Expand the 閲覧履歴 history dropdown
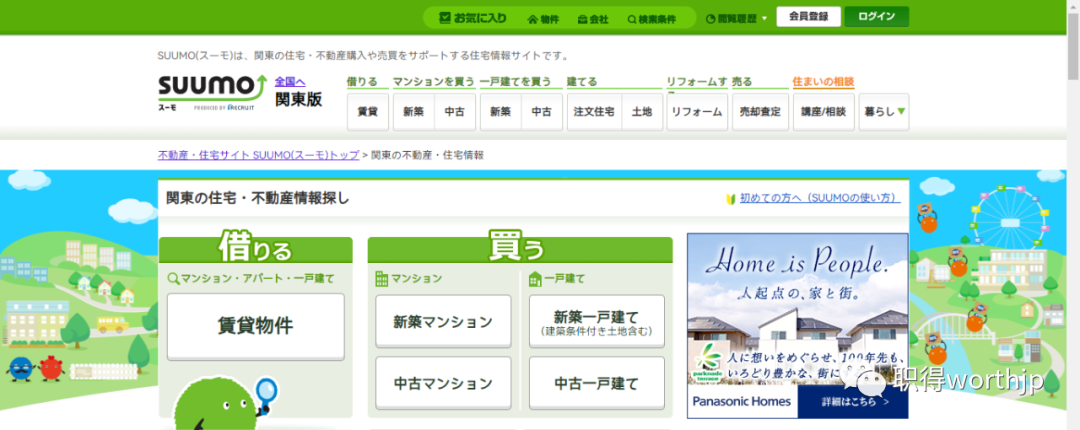Screen dimensions: 1080x430 click(736, 19)
